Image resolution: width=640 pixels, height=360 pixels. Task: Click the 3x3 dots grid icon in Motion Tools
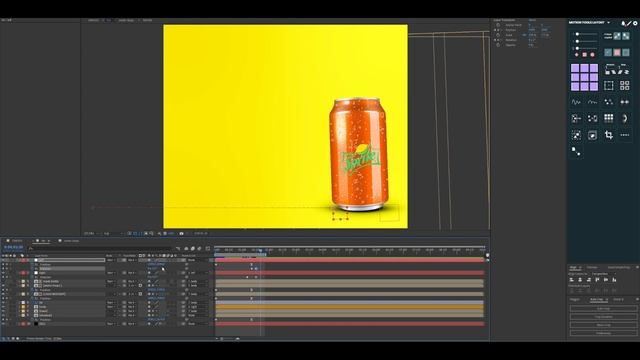pos(609,118)
